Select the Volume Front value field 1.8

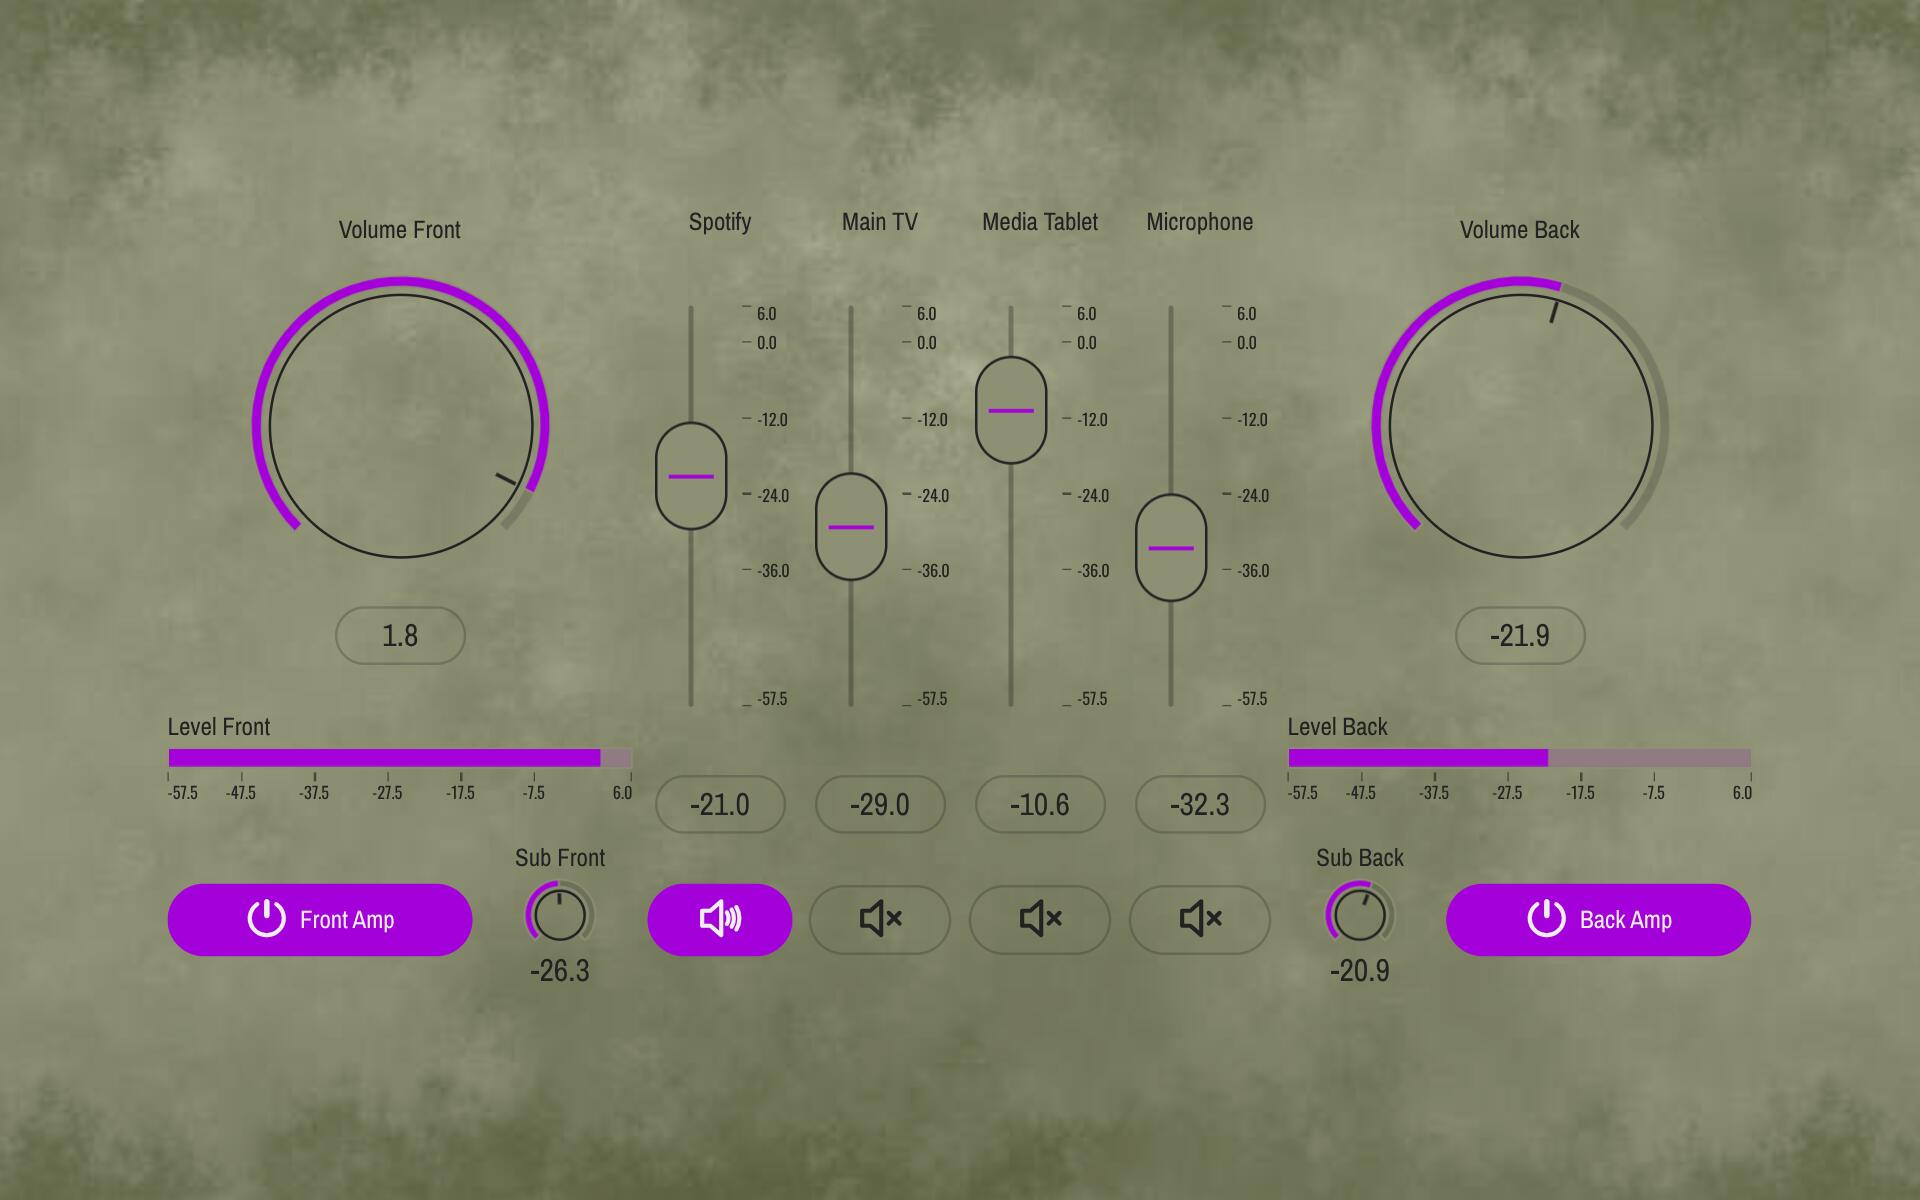click(400, 635)
